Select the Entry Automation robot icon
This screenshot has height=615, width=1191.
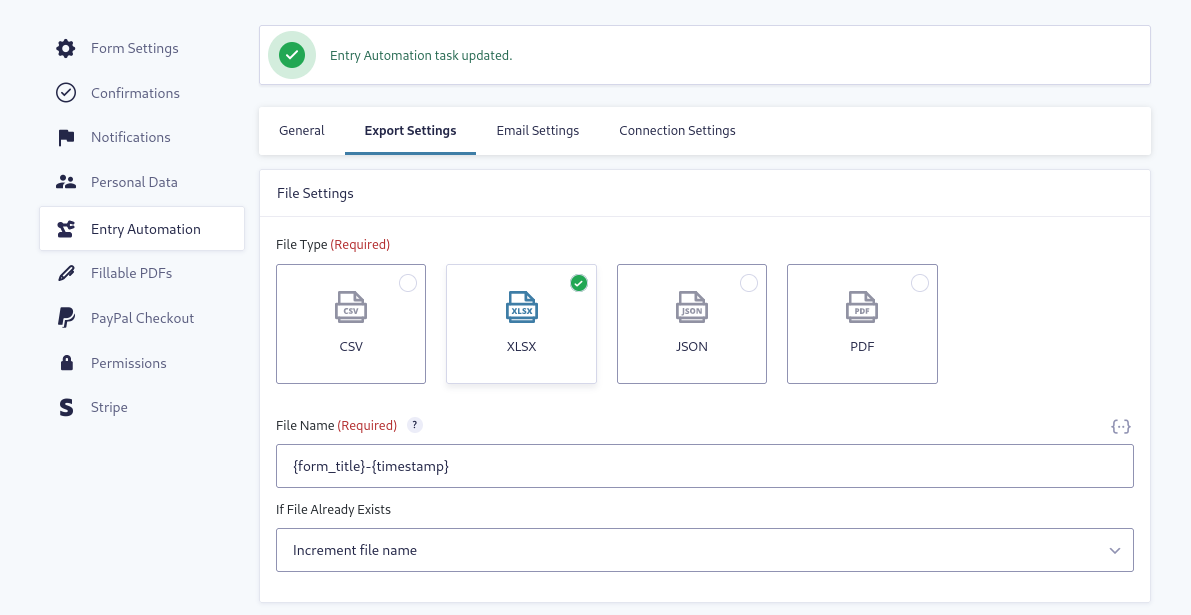click(65, 228)
